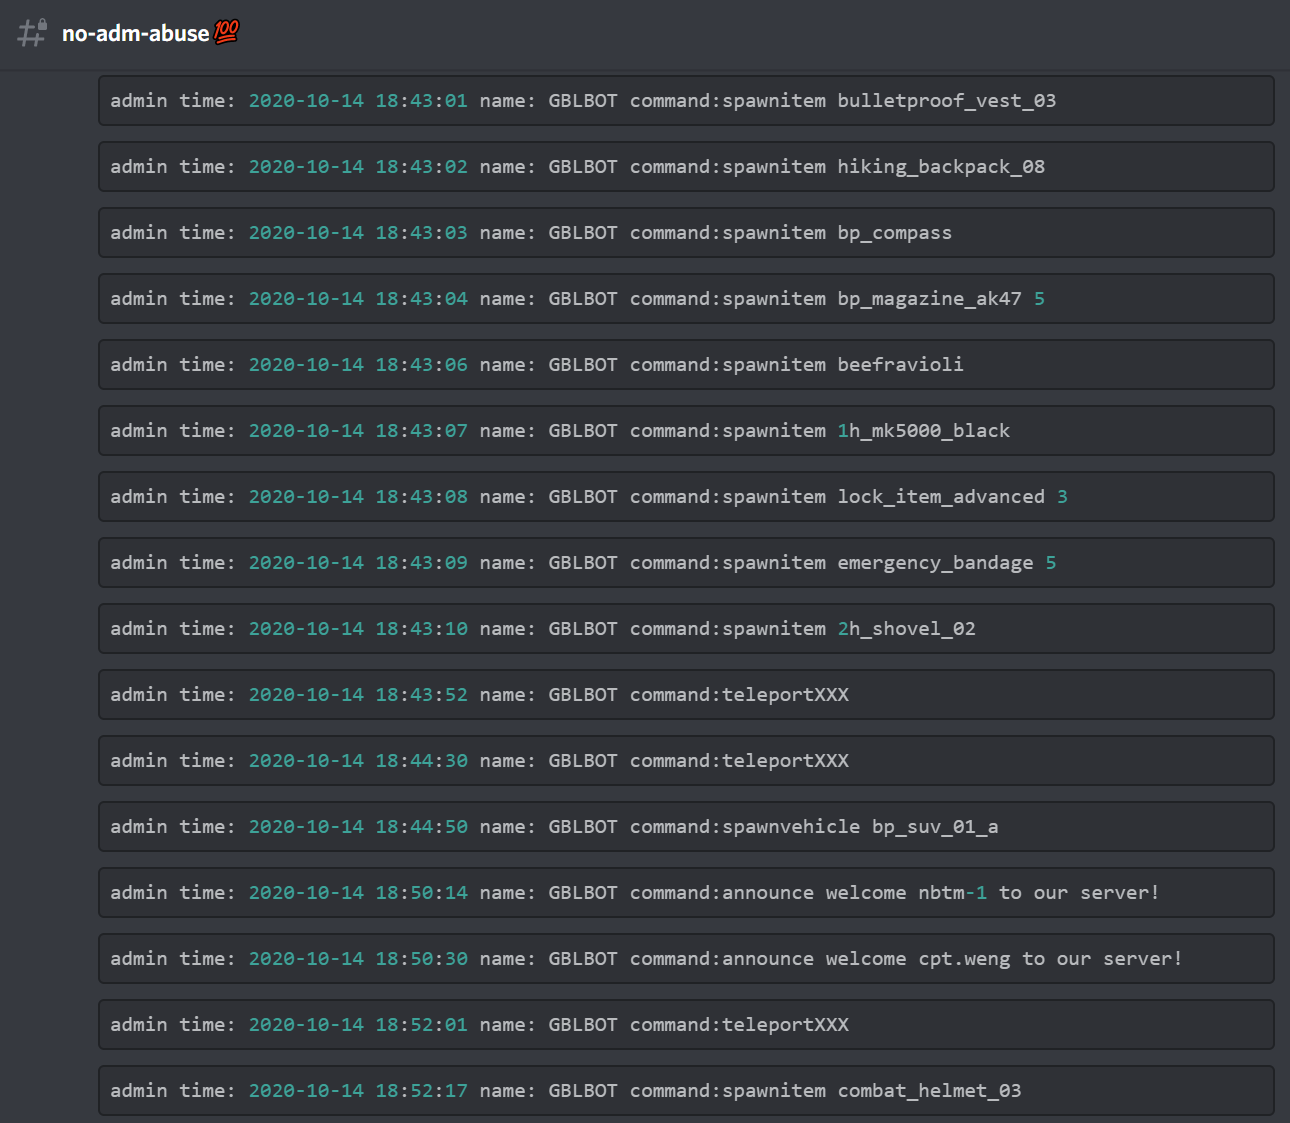The image size is (1290, 1123).
Task: Select the teleportXXX entry at 18:44:30
Action: tap(685, 761)
